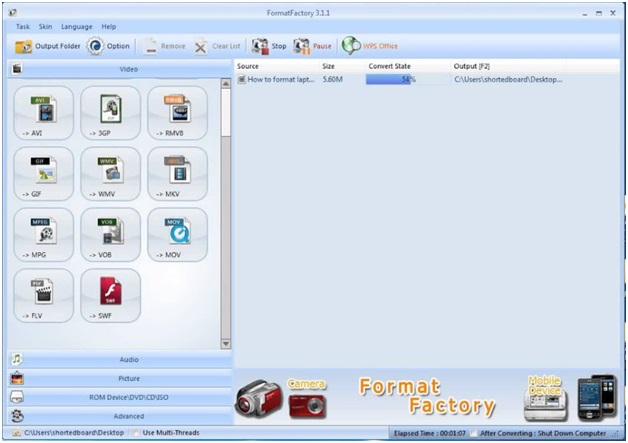
Task: Click the Source column header
Action: click(x=276, y=66)
